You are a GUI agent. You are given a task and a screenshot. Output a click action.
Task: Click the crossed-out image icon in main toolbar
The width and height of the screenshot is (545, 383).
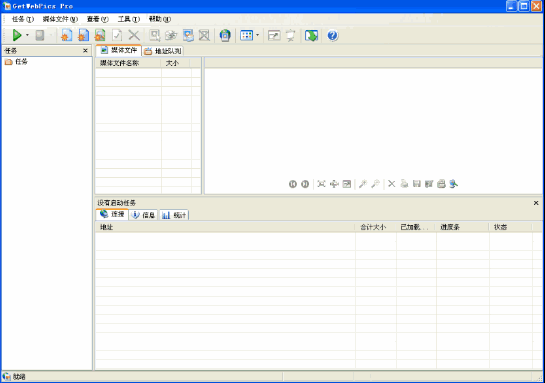coord(204,35)
